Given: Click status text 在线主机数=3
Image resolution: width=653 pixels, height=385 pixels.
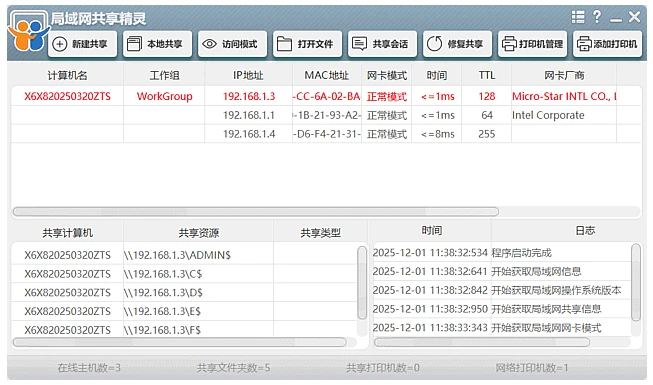Looking at the screenshot, I should (89, 368).
